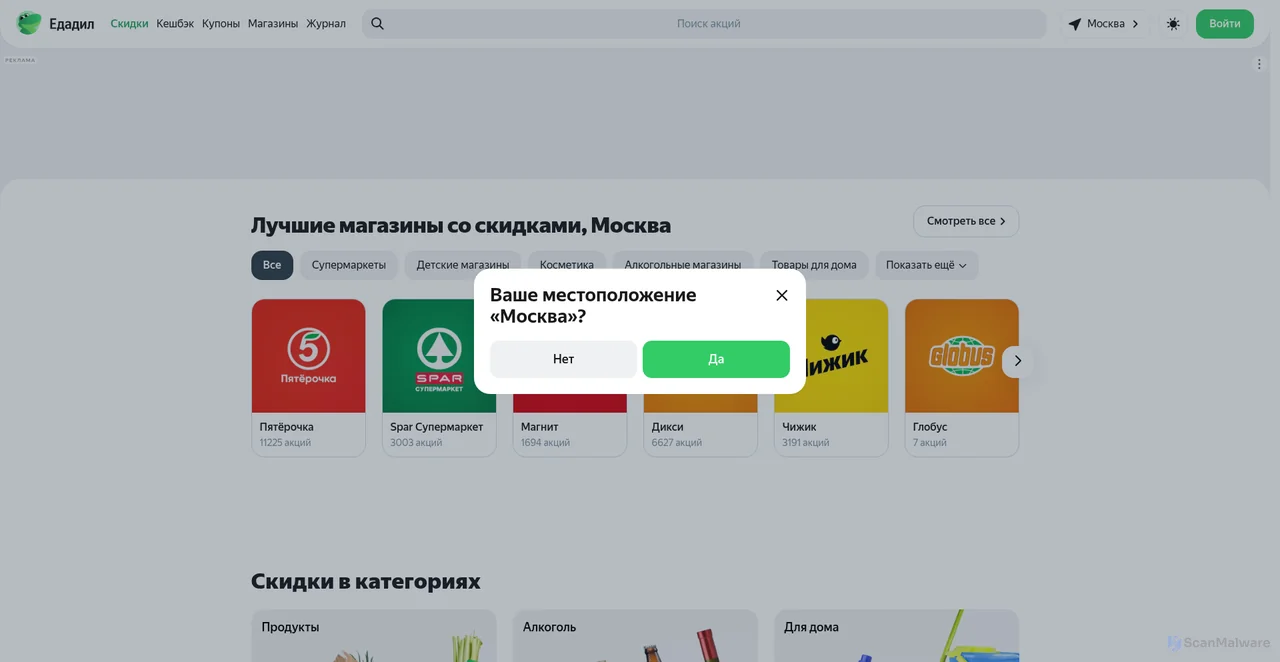This screenshot has height=662, width=1280.
Task: Decline location with Нет button
Action: pyautogui.click(x=563, y=359)
